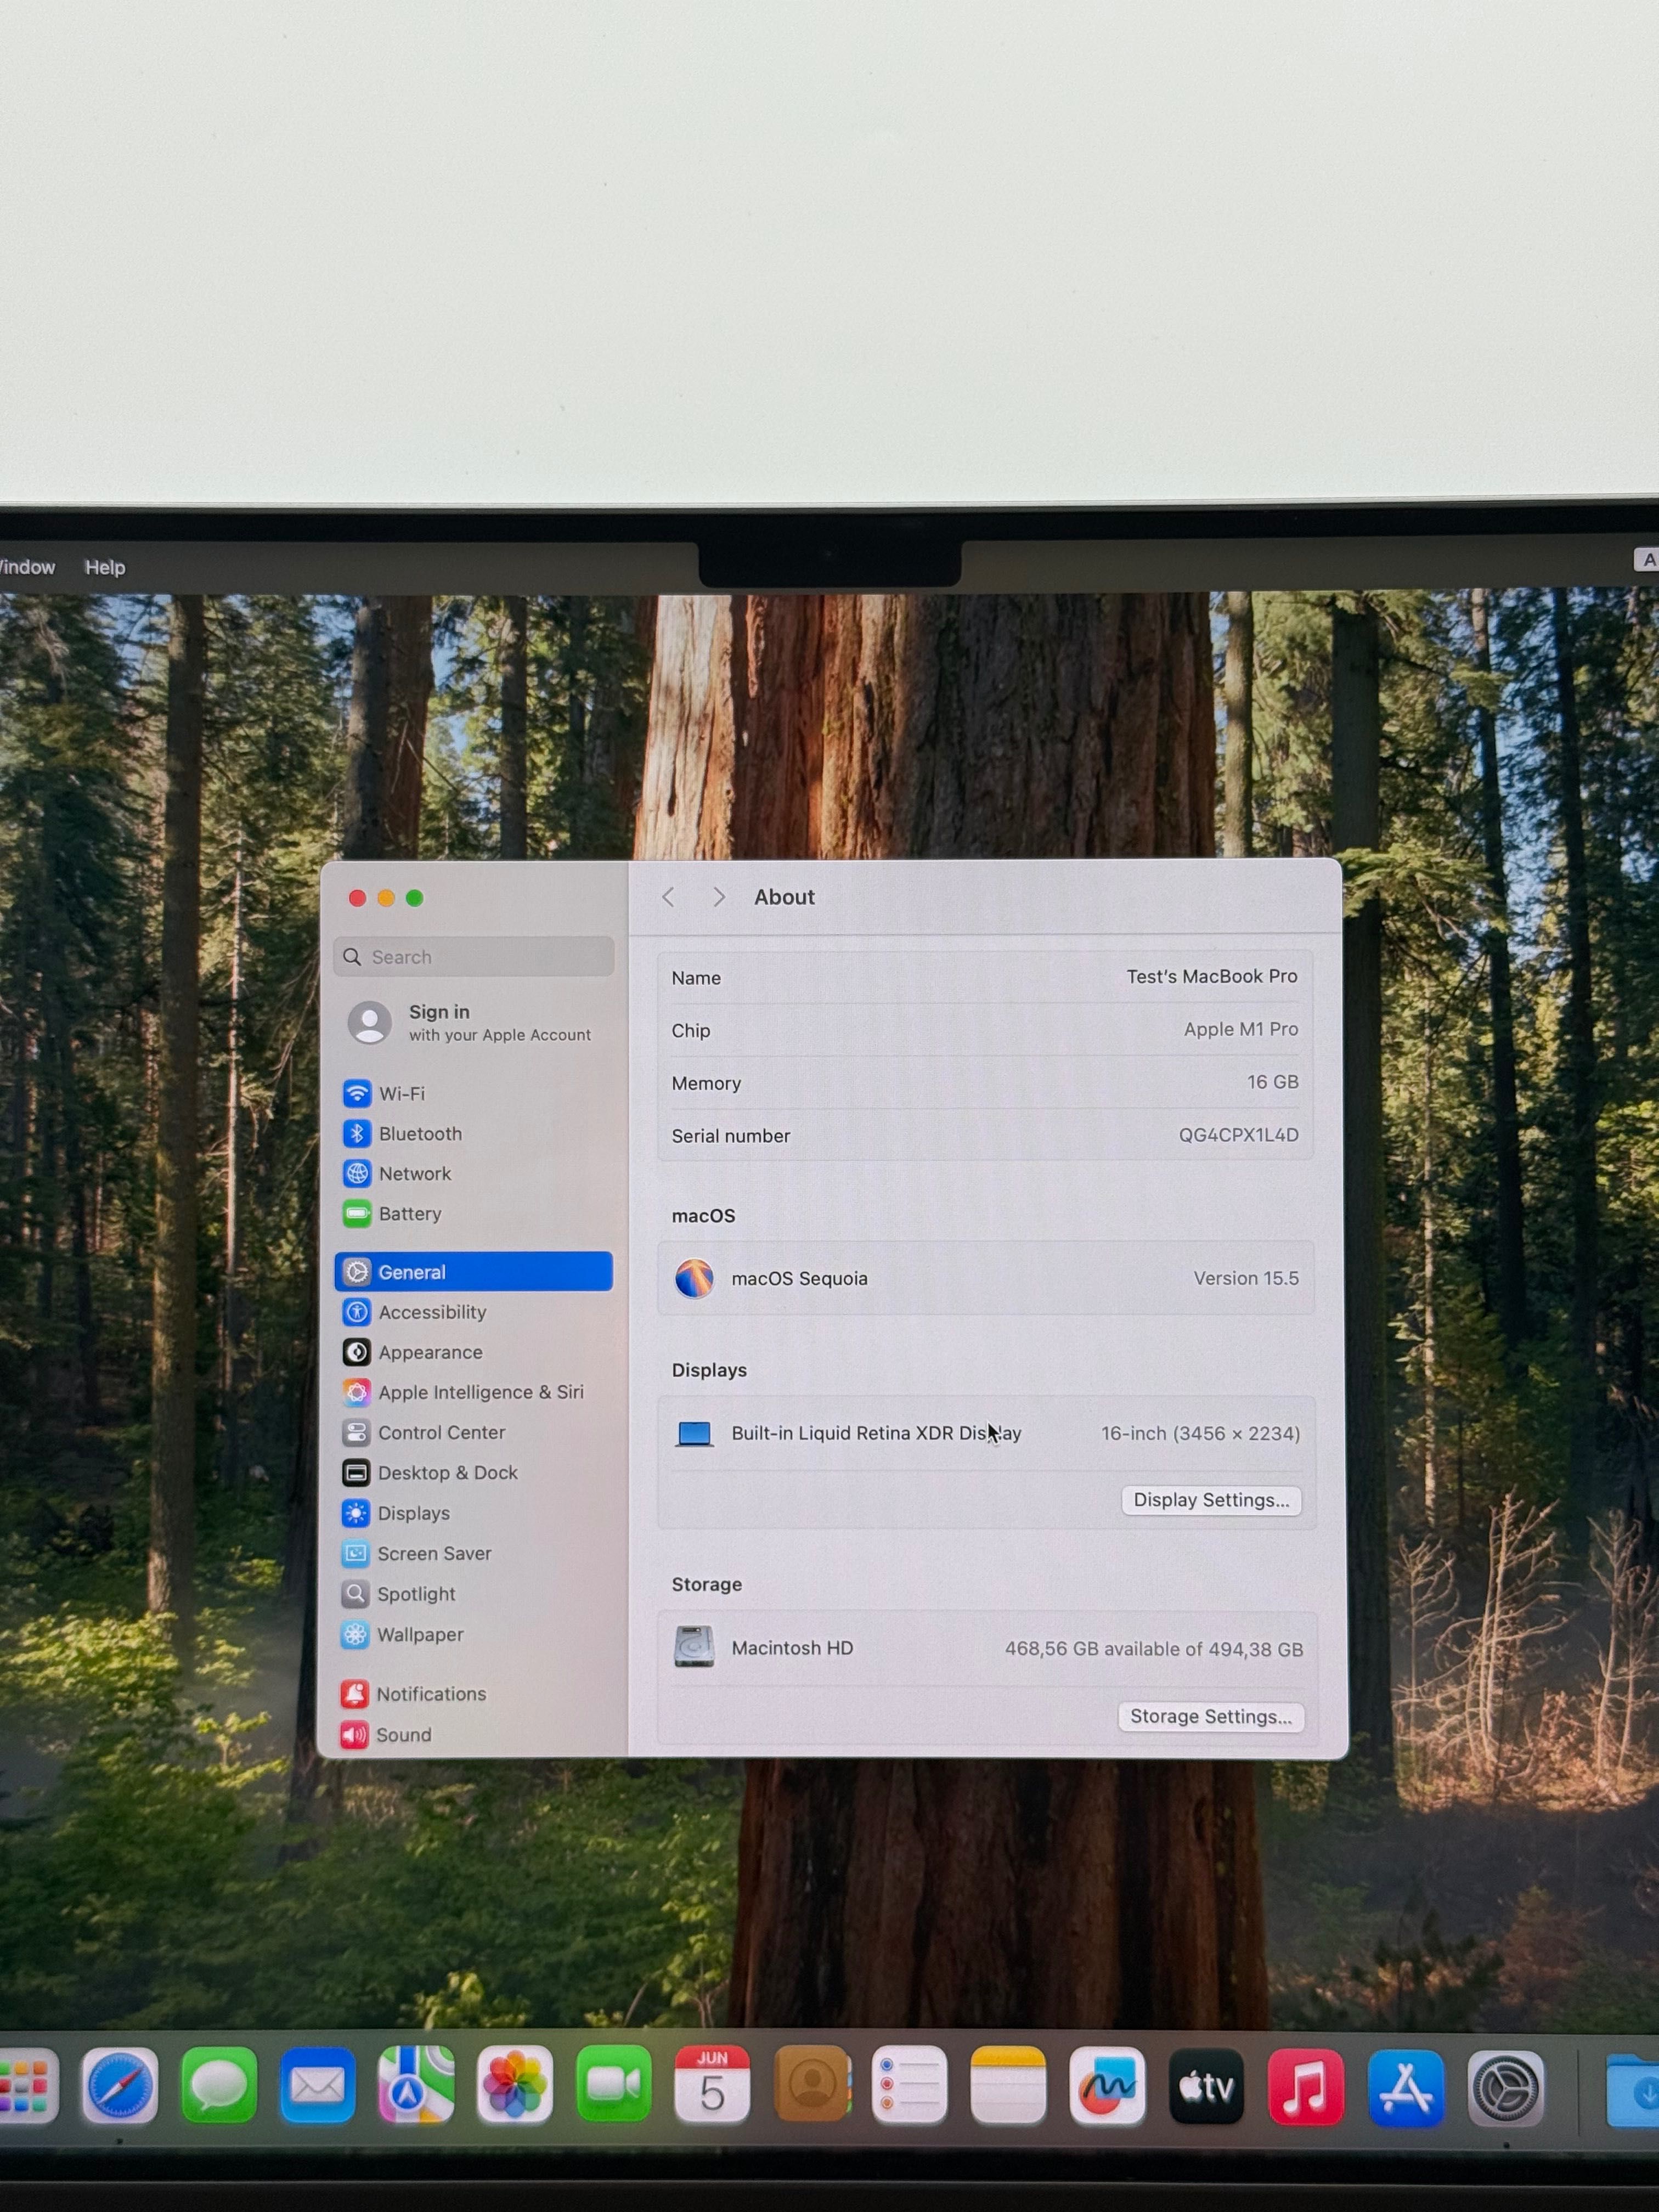Viewport: 1659px width, 2212px height.
Task: Launch Safari from the Dock
Action: [119, 2086]
